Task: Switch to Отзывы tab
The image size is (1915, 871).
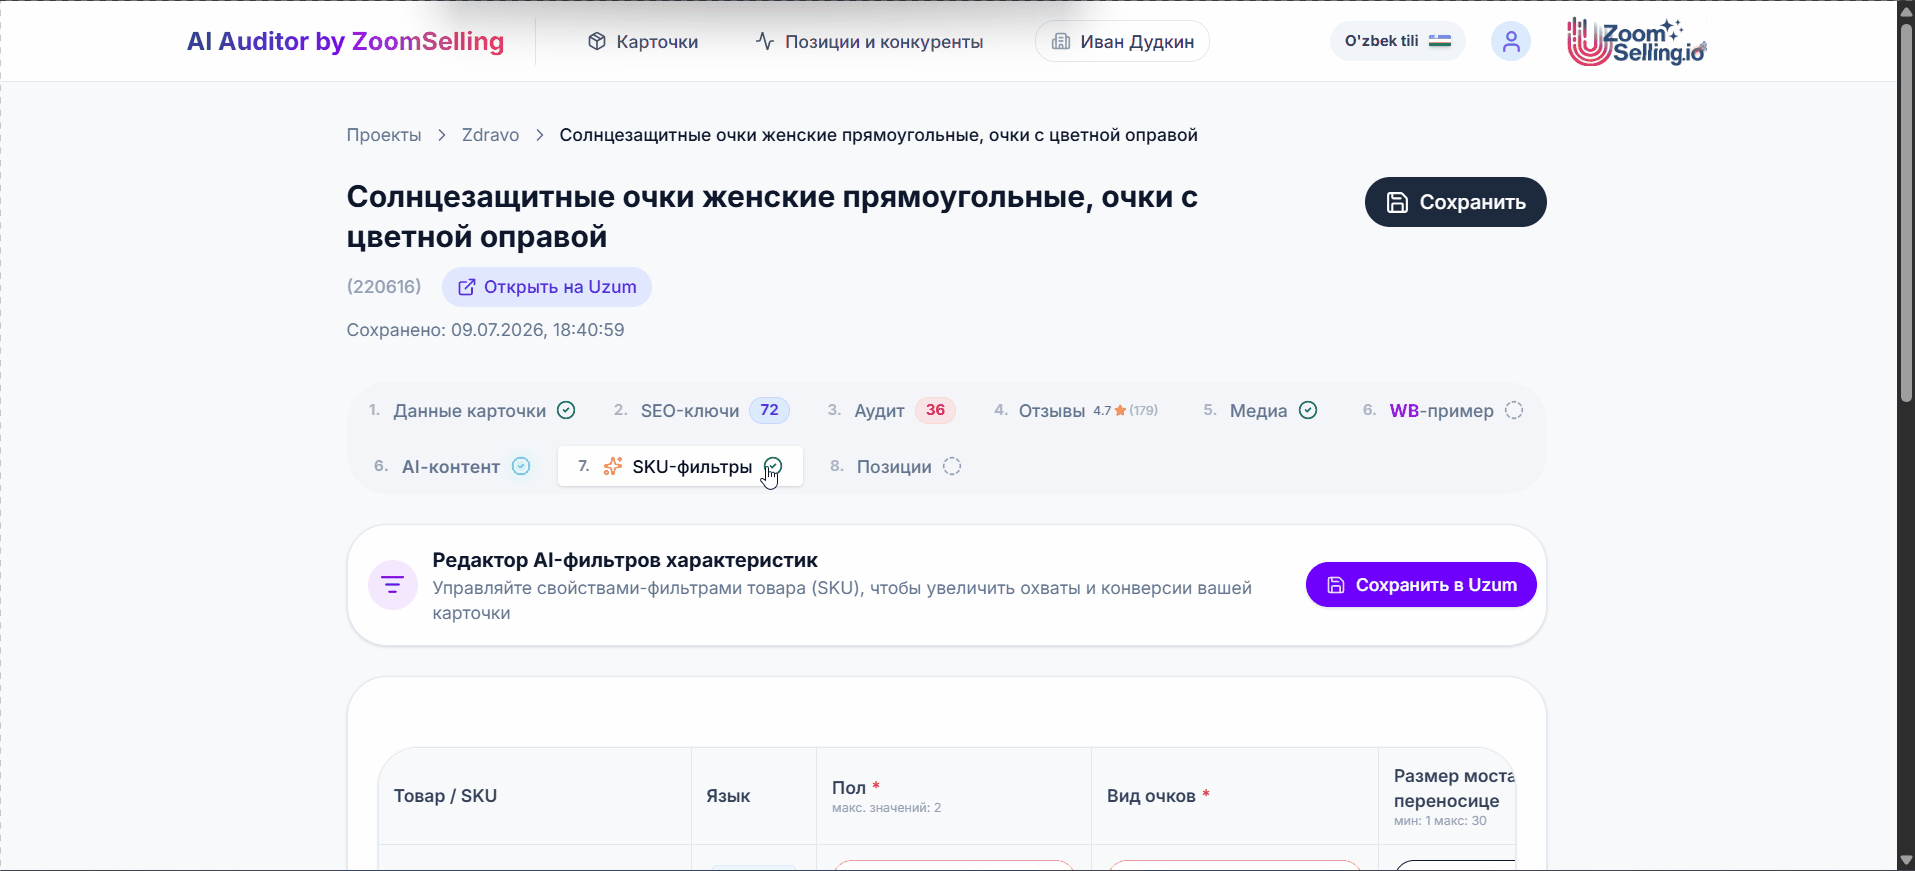Action: coord(1076,411)
